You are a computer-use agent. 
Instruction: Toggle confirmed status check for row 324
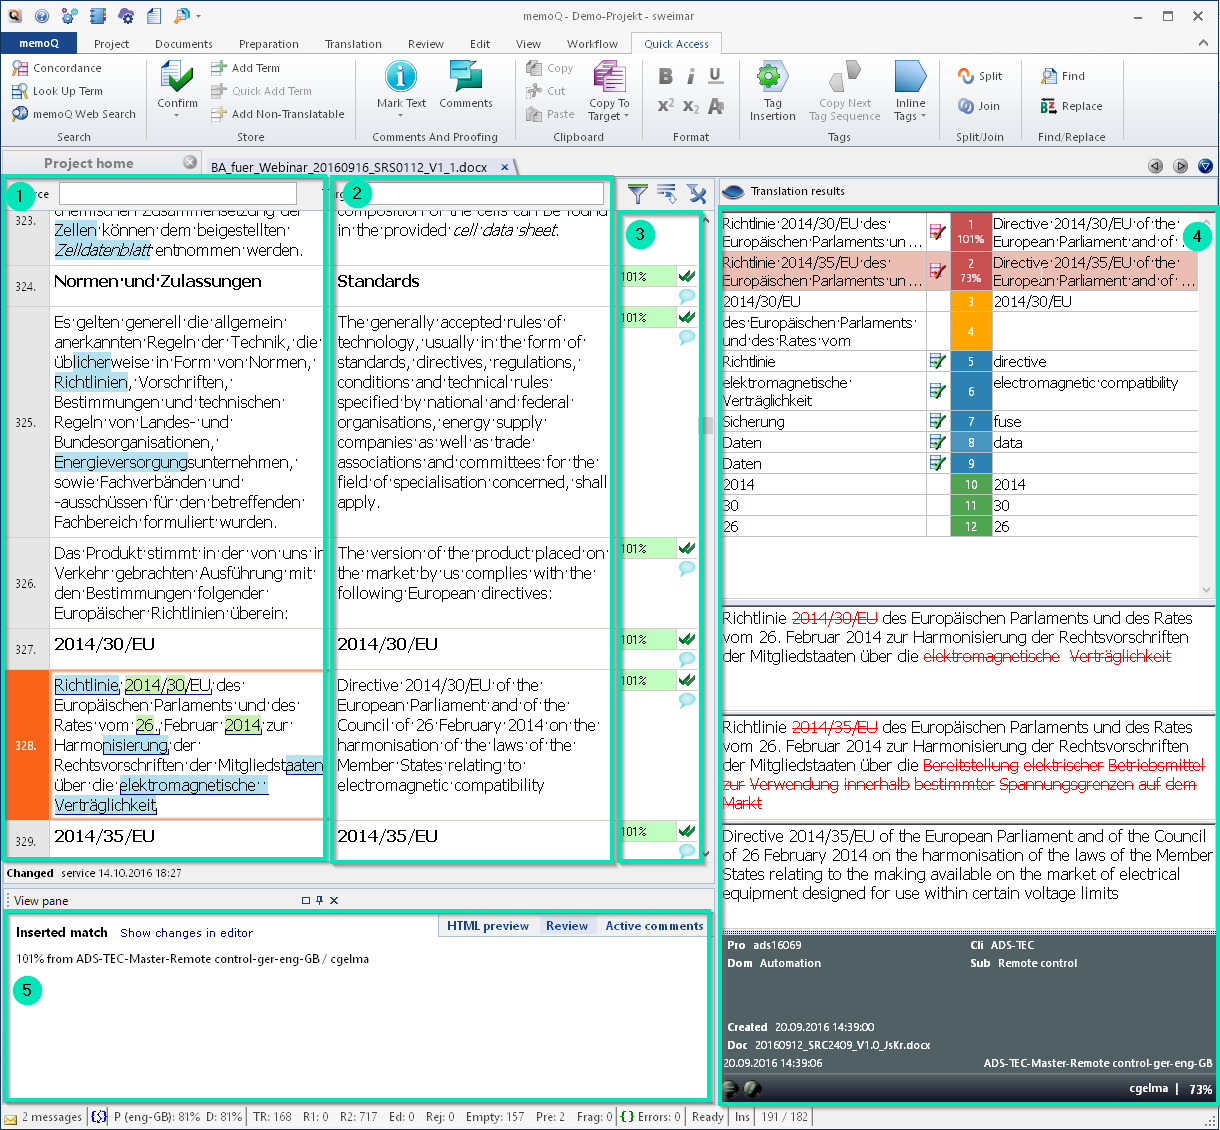(x=687, y=275)
